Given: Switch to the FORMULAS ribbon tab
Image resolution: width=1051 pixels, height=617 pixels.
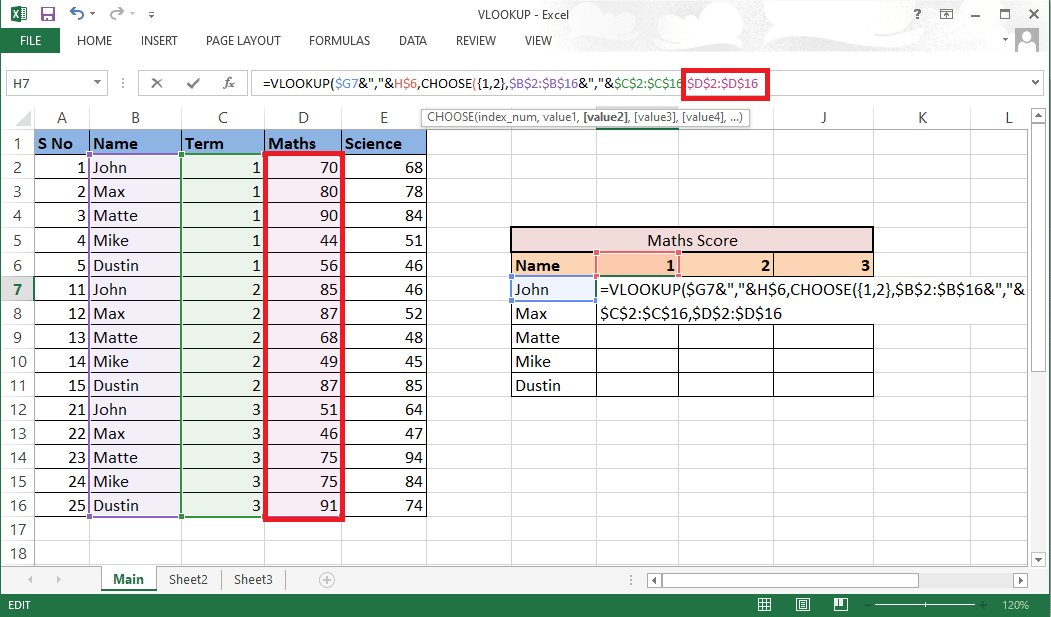Looking at the screenshot, I should pos(339,41).
